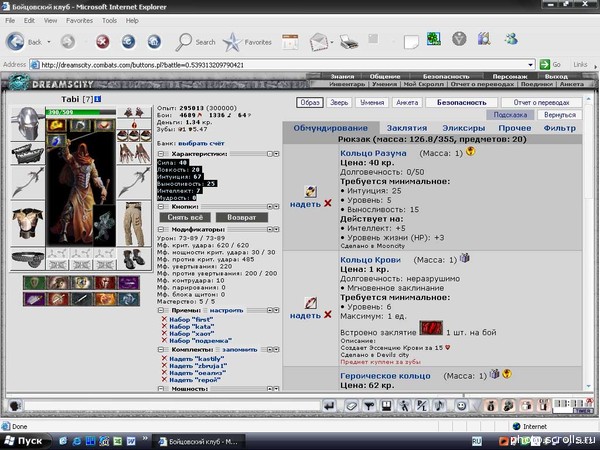Click the red Stop loading icon

pos(103,42)
